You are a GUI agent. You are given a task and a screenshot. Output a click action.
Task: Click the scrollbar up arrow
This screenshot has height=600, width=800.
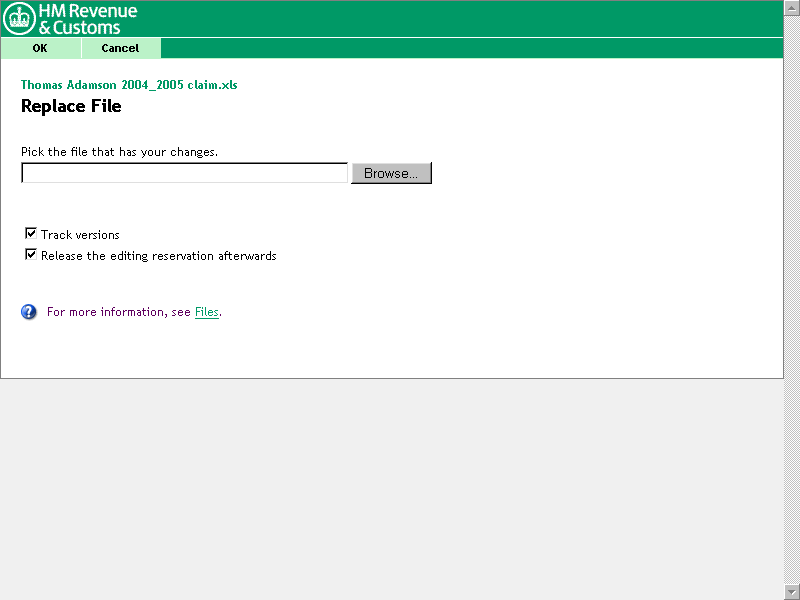pos(792,7)
